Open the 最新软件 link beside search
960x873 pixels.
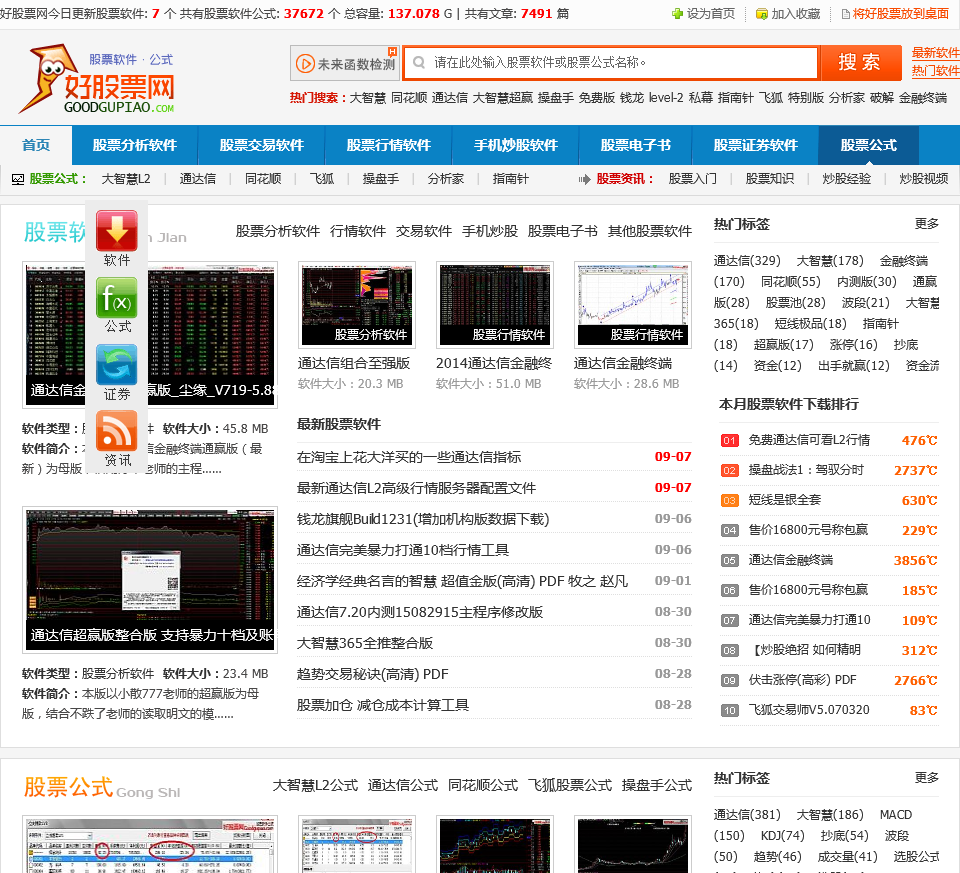(x=935, y=53)
